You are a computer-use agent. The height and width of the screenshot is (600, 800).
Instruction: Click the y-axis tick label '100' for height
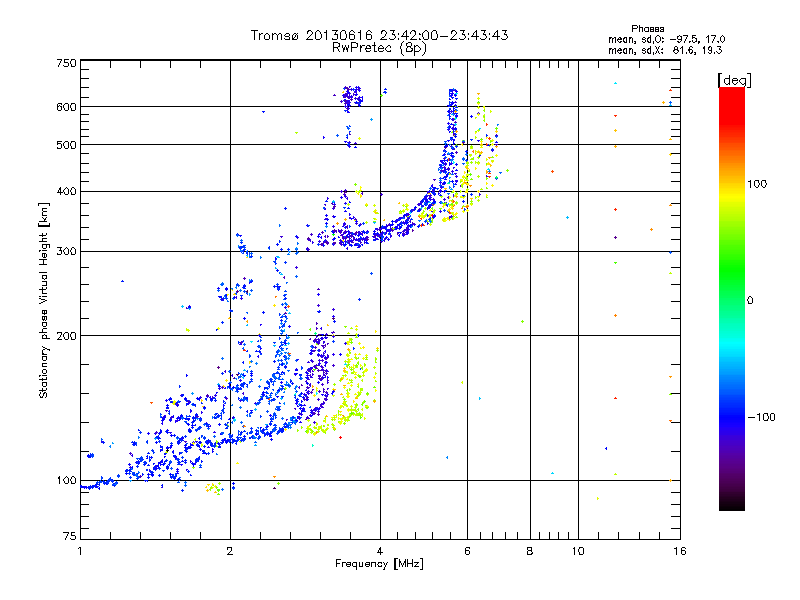click(66, 480)
